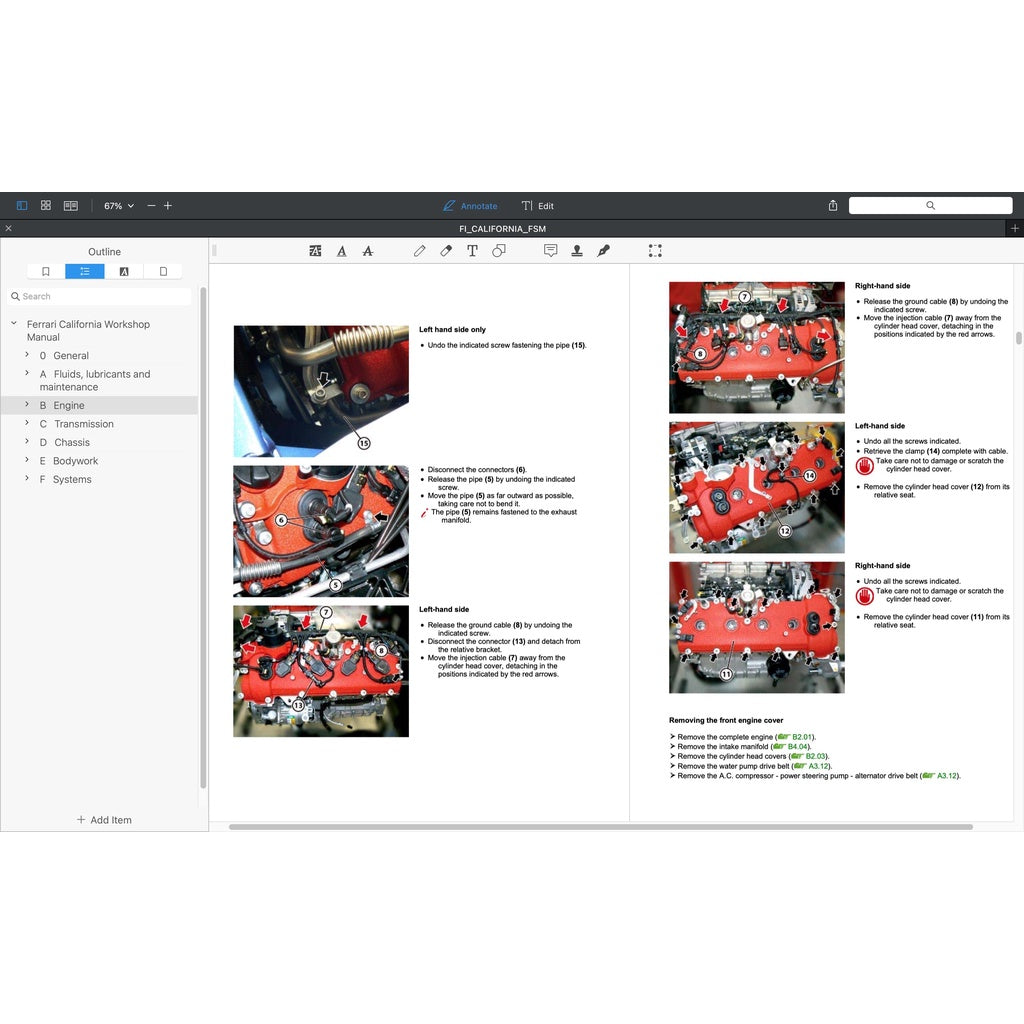Open the 0 General outline entry
The image size is (1024, 1024).
pos(64,356)
